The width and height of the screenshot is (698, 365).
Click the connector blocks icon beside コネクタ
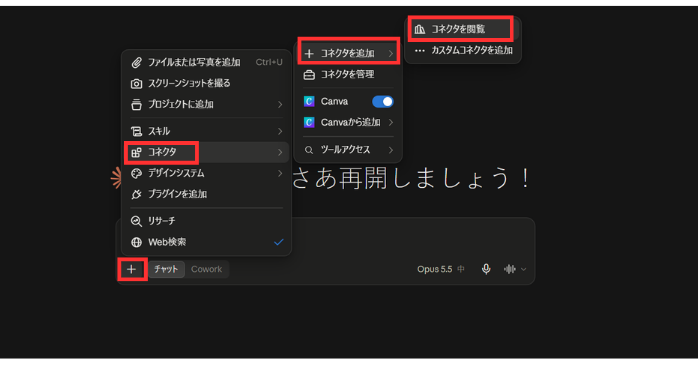click(136, 152)
